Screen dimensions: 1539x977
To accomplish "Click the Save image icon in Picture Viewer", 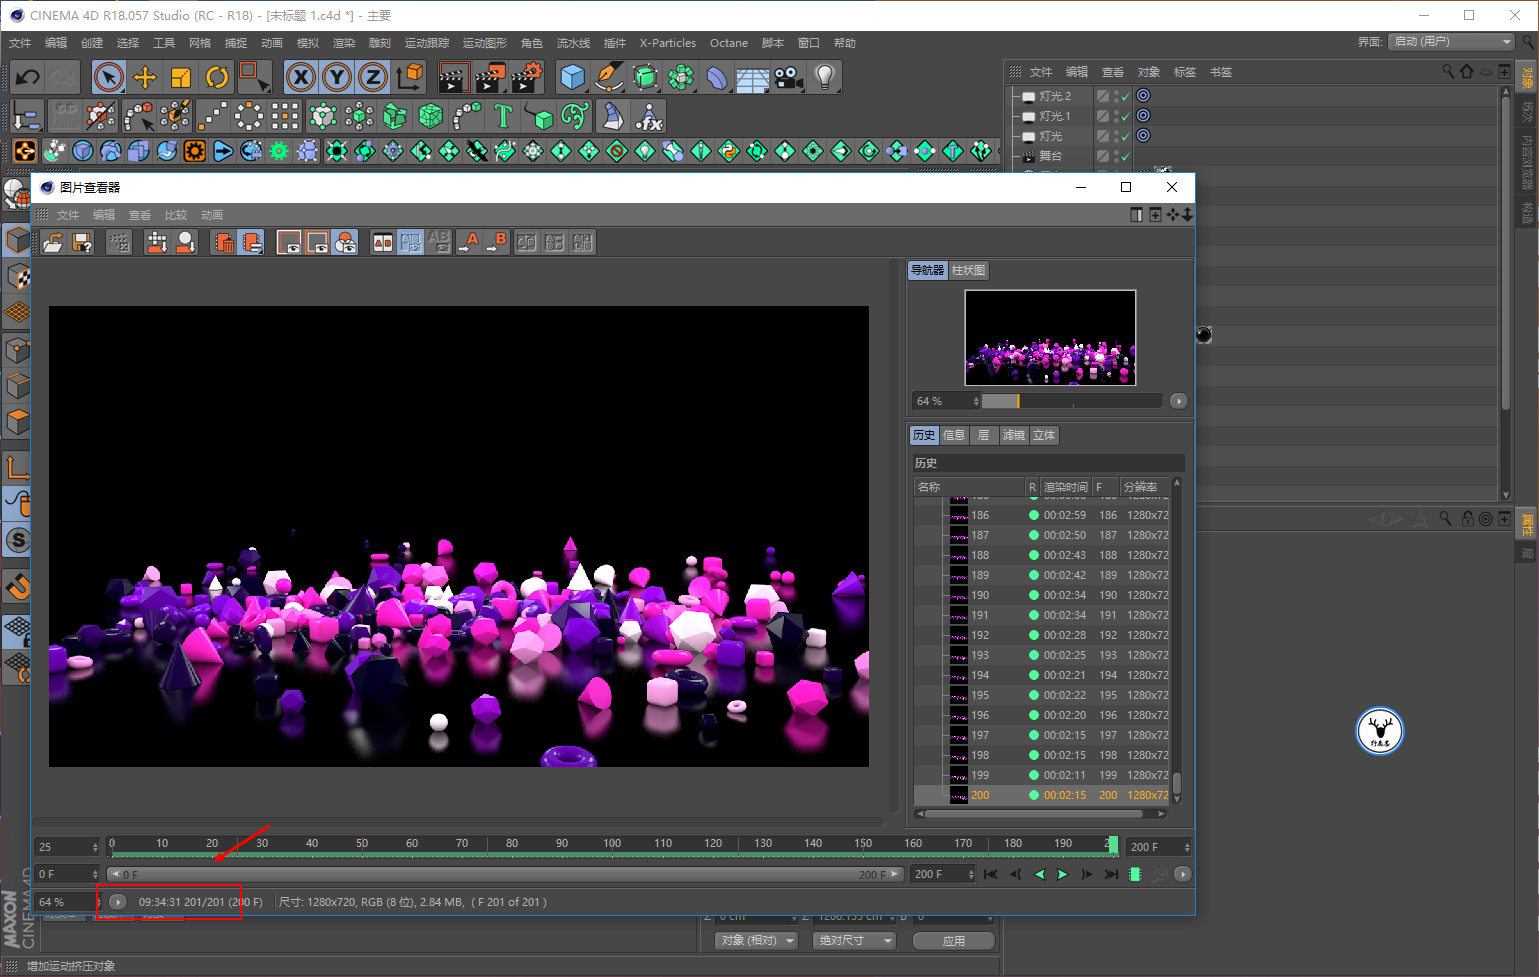I will [83, 242].
